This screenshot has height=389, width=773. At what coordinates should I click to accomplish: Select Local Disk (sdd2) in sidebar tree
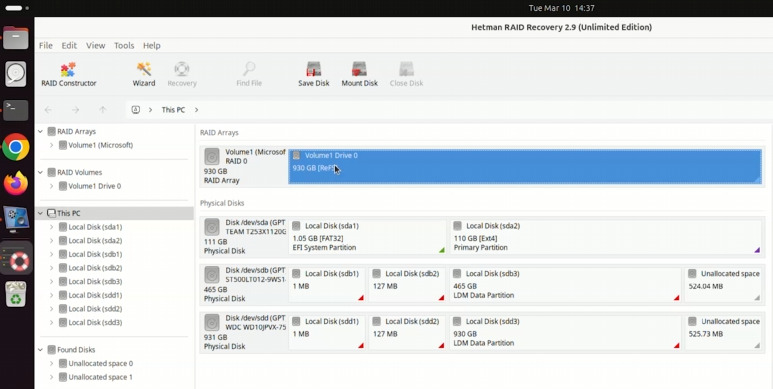pyautogui.click(x=95, y=309)
